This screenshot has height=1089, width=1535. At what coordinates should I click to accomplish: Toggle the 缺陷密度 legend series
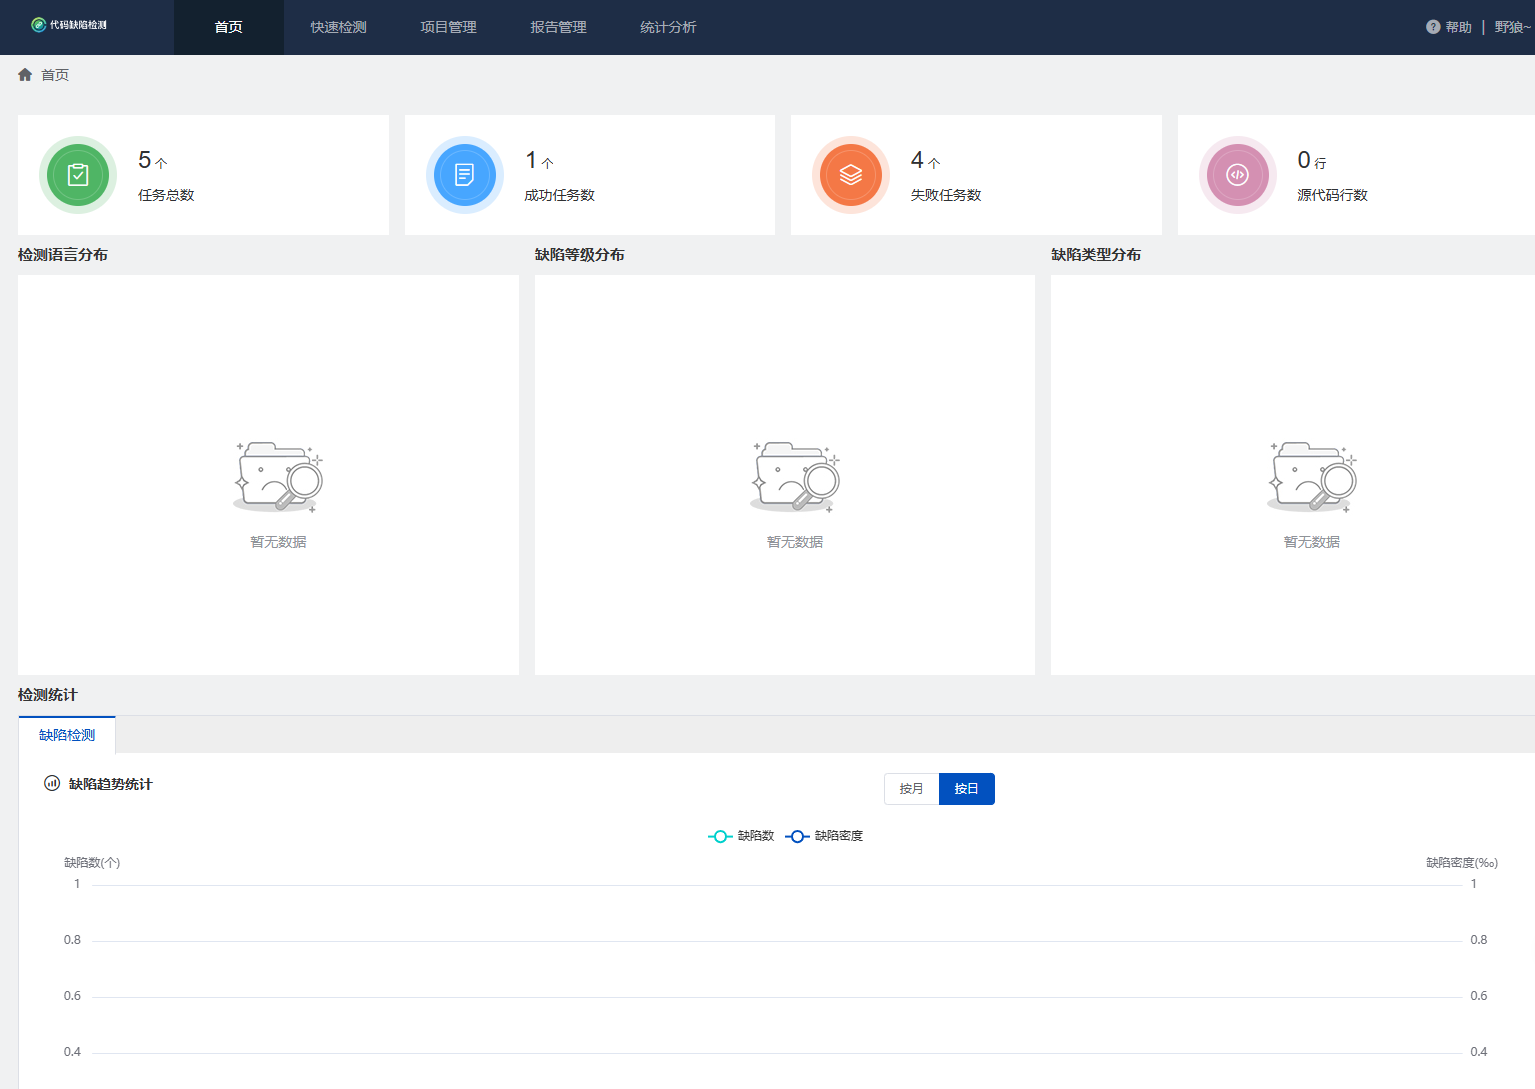(825, 836)
